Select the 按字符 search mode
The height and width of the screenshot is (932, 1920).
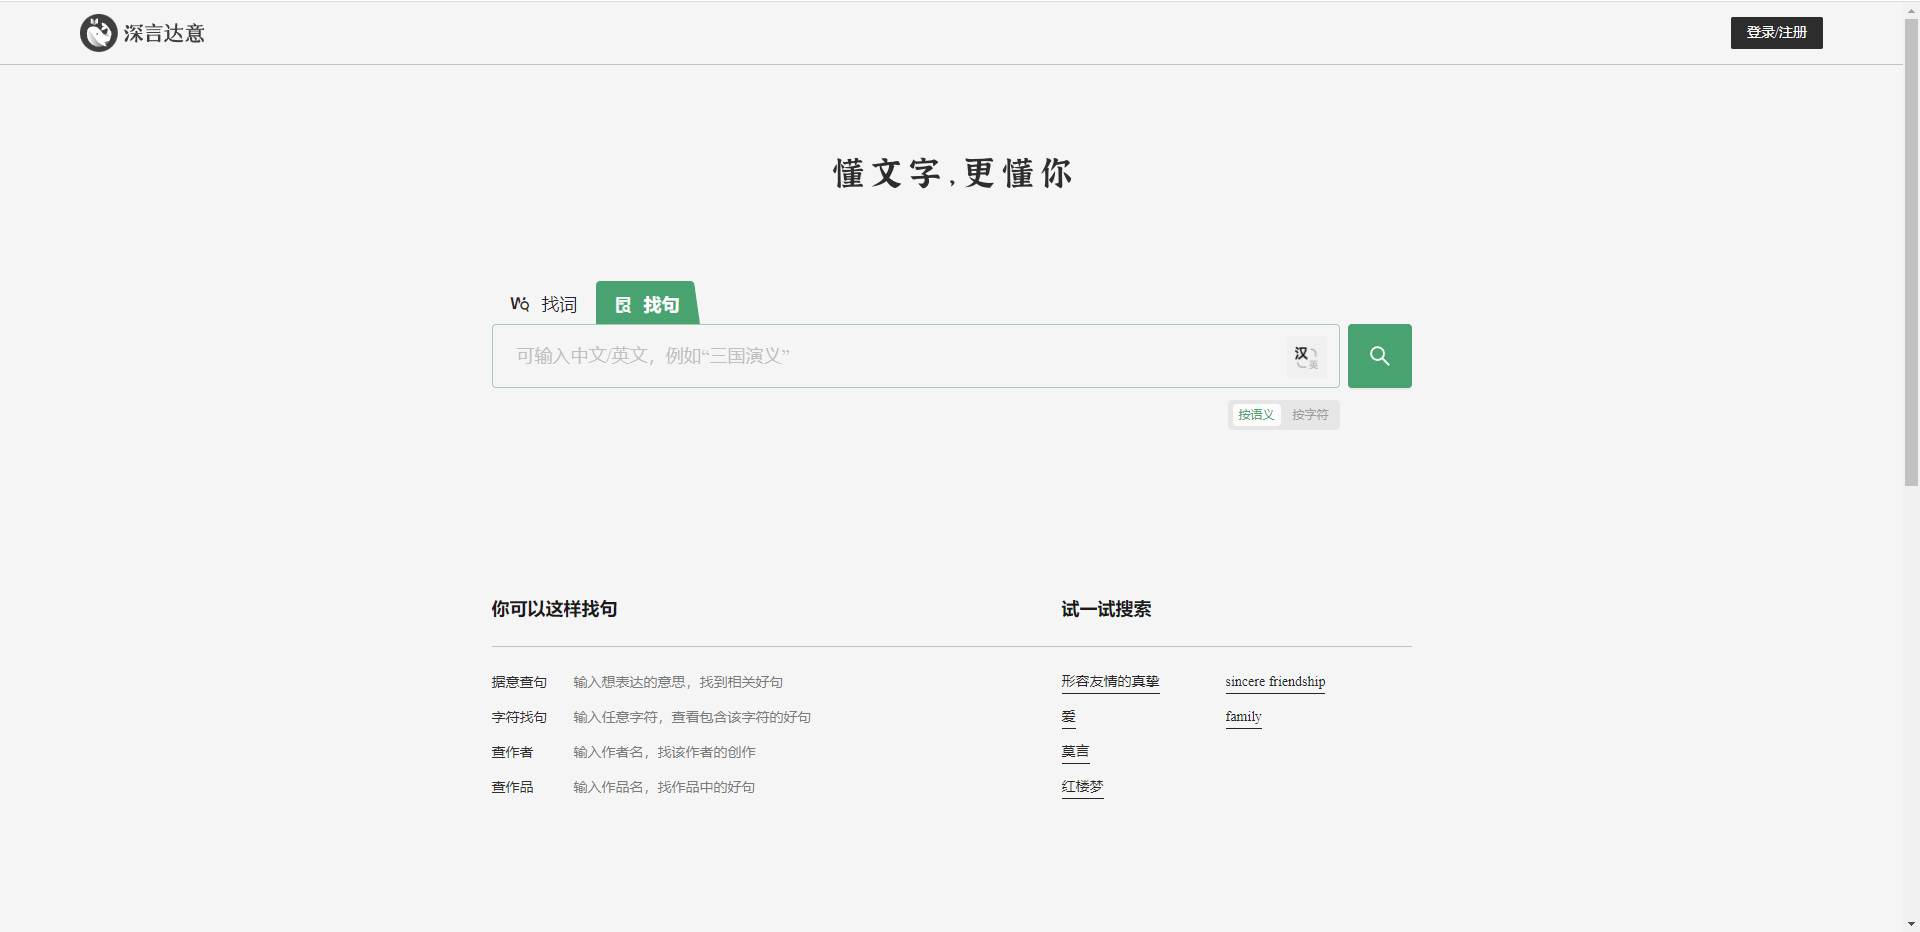click(x=1309, y=415)
